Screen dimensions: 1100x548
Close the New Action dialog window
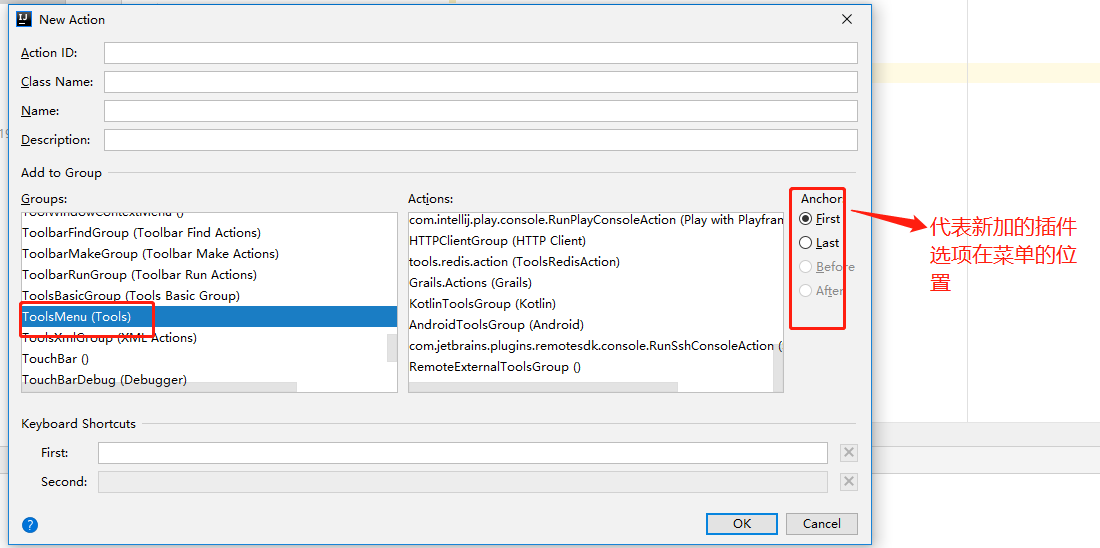coord(847,20)
